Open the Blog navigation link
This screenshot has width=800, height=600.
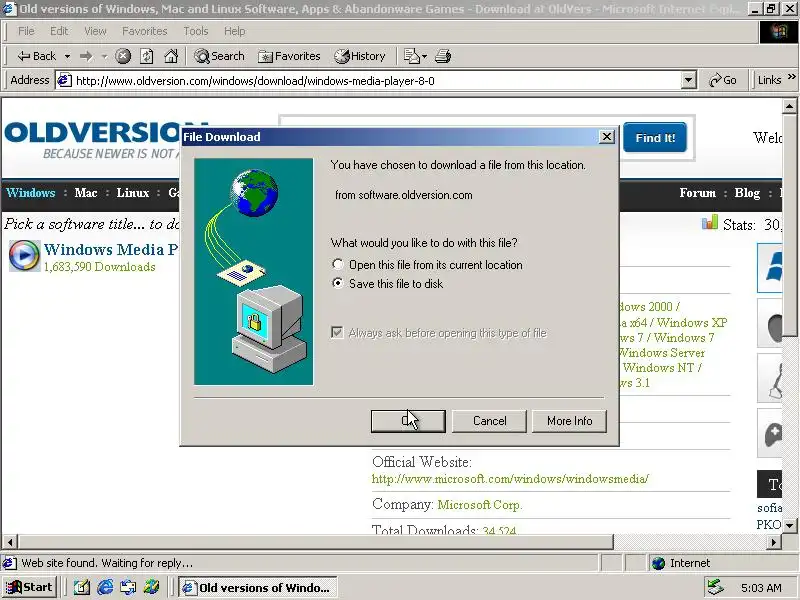pyautogui.click(x=747, y=193)
